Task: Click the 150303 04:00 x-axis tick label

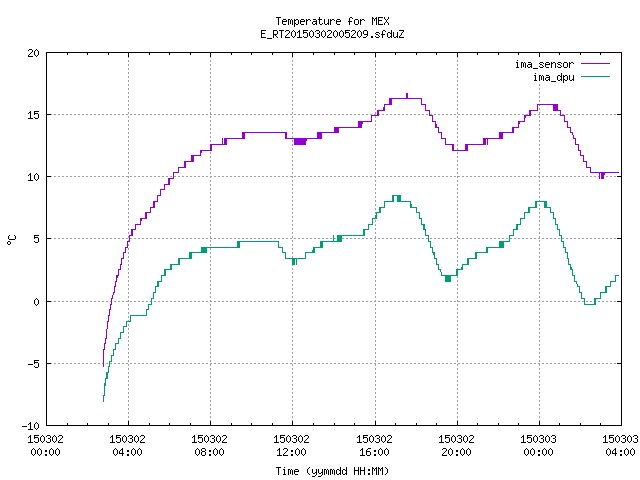Action: [x=620, y=446]
